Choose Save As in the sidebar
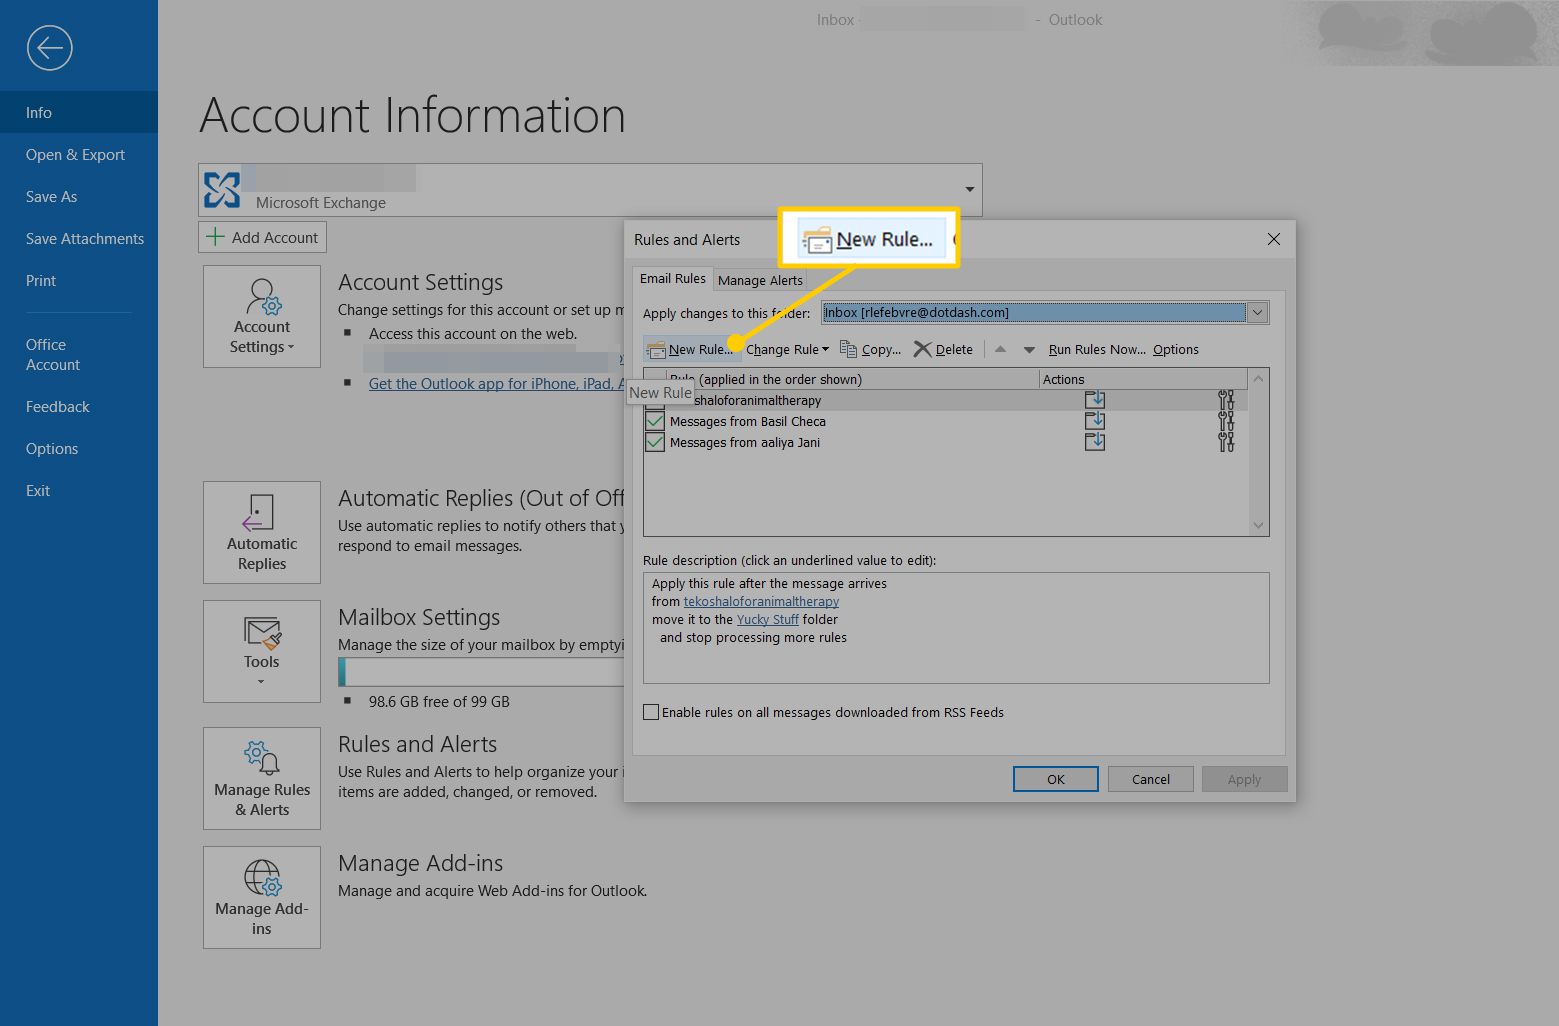The width and height of the screenshot is (1559, 1026). (x=79, y=196)
